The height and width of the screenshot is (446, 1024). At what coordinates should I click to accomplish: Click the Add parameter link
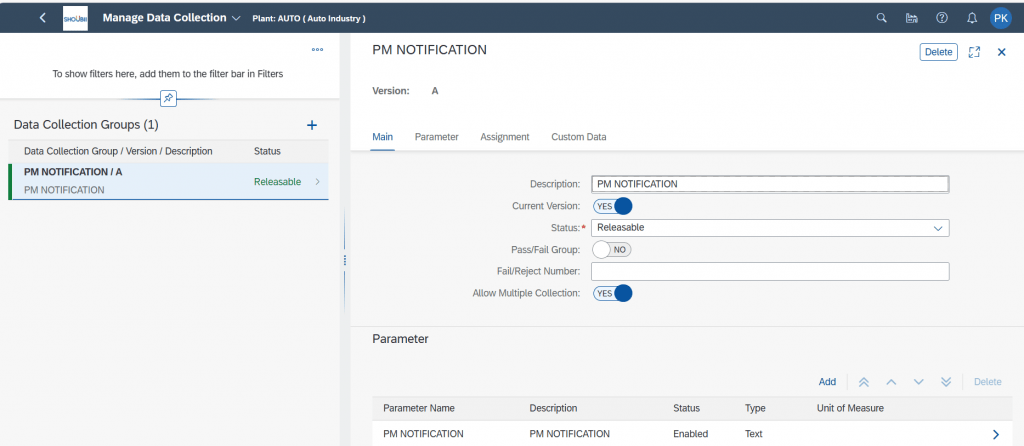(x=827, y=382)
